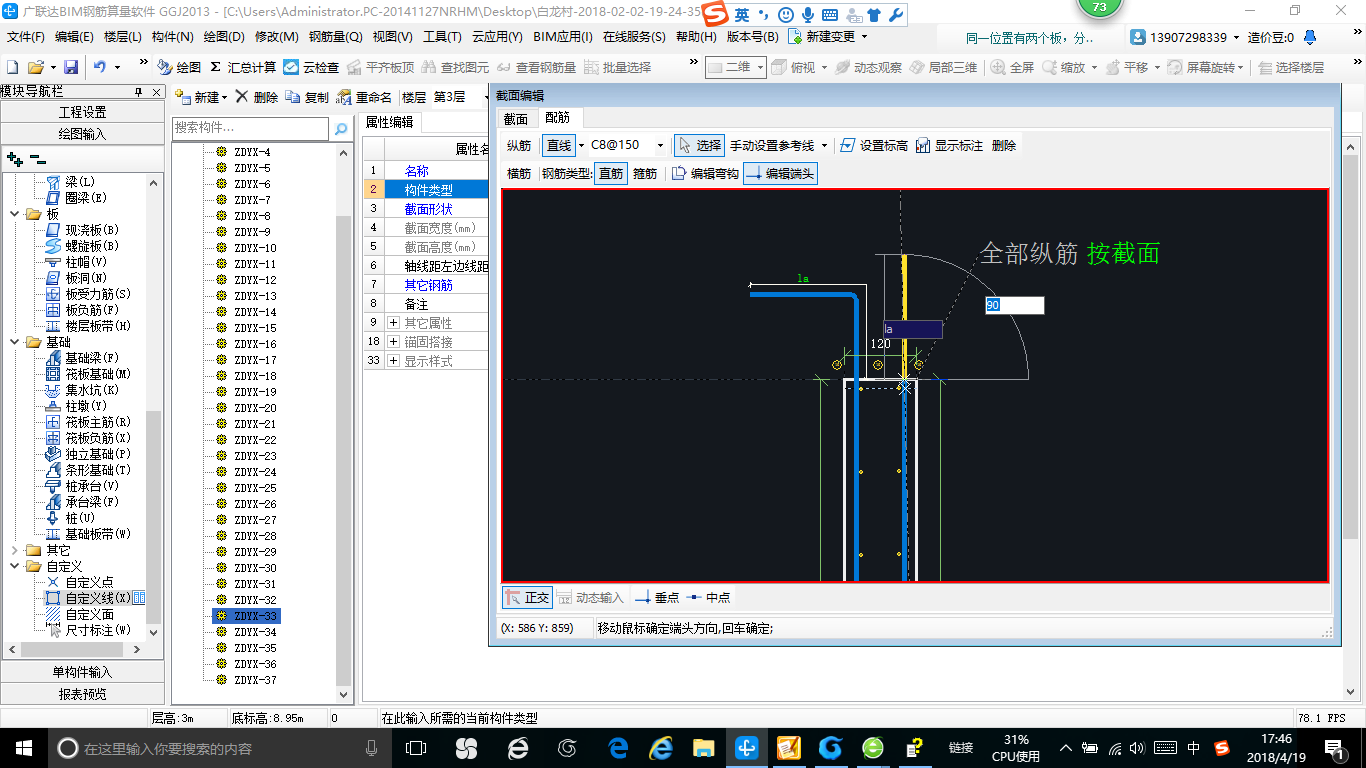Click 动态观察 orbit view tool
This screenshot has width=1366, height=768.
[868, 67]
